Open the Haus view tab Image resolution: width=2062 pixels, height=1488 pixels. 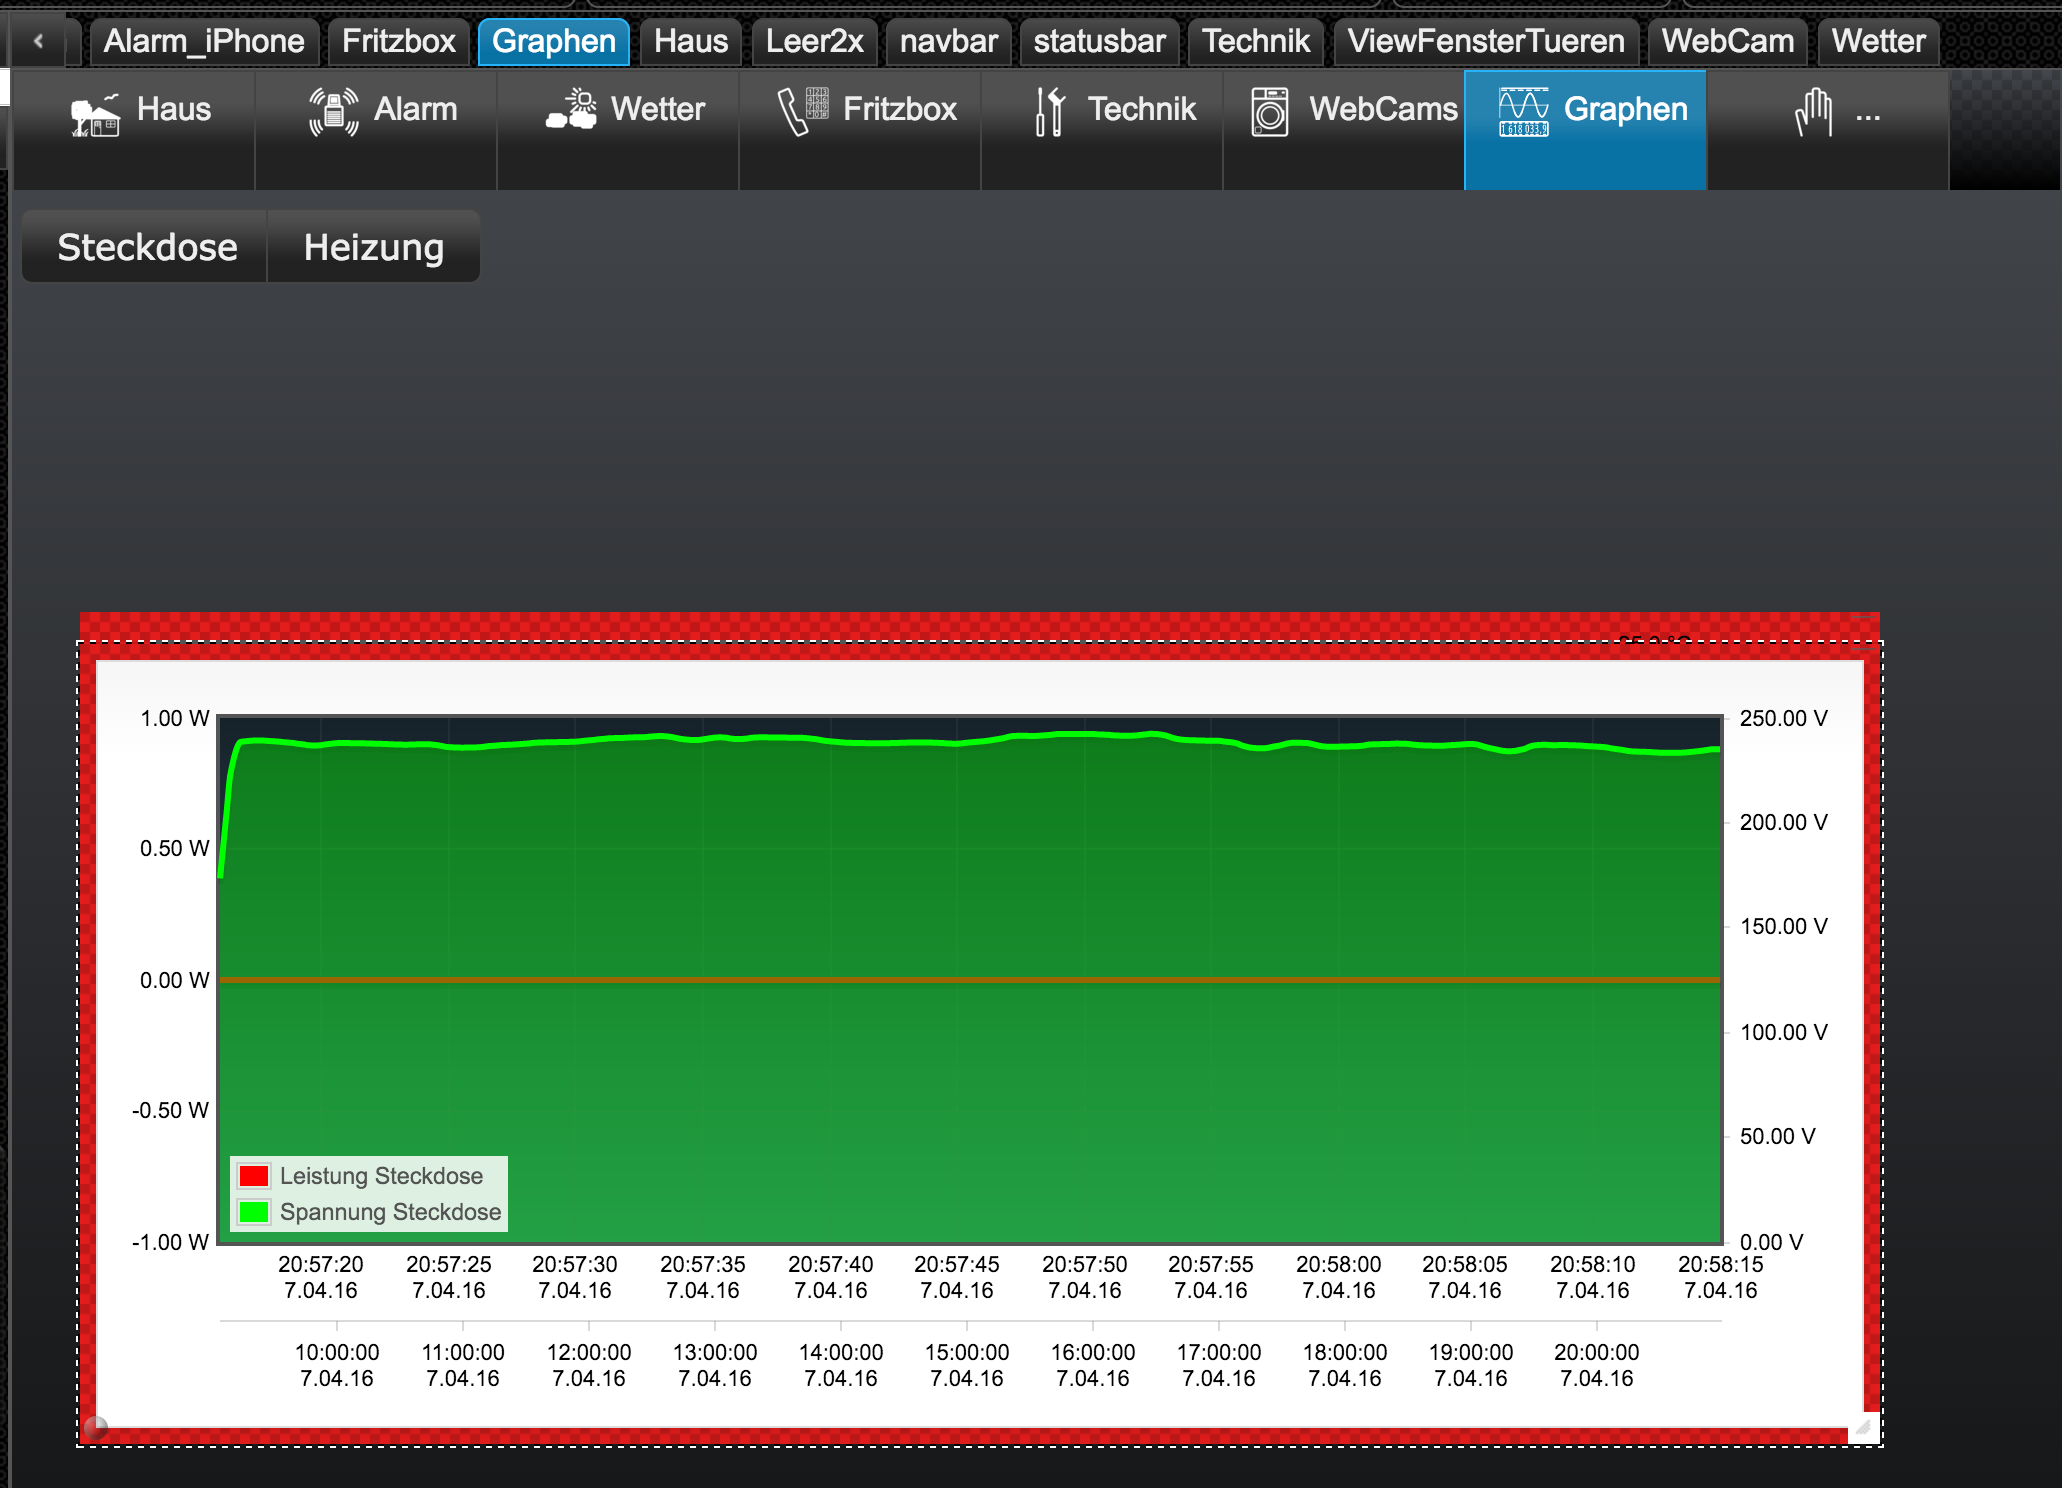pyautogui.click(x=691, y=41)
